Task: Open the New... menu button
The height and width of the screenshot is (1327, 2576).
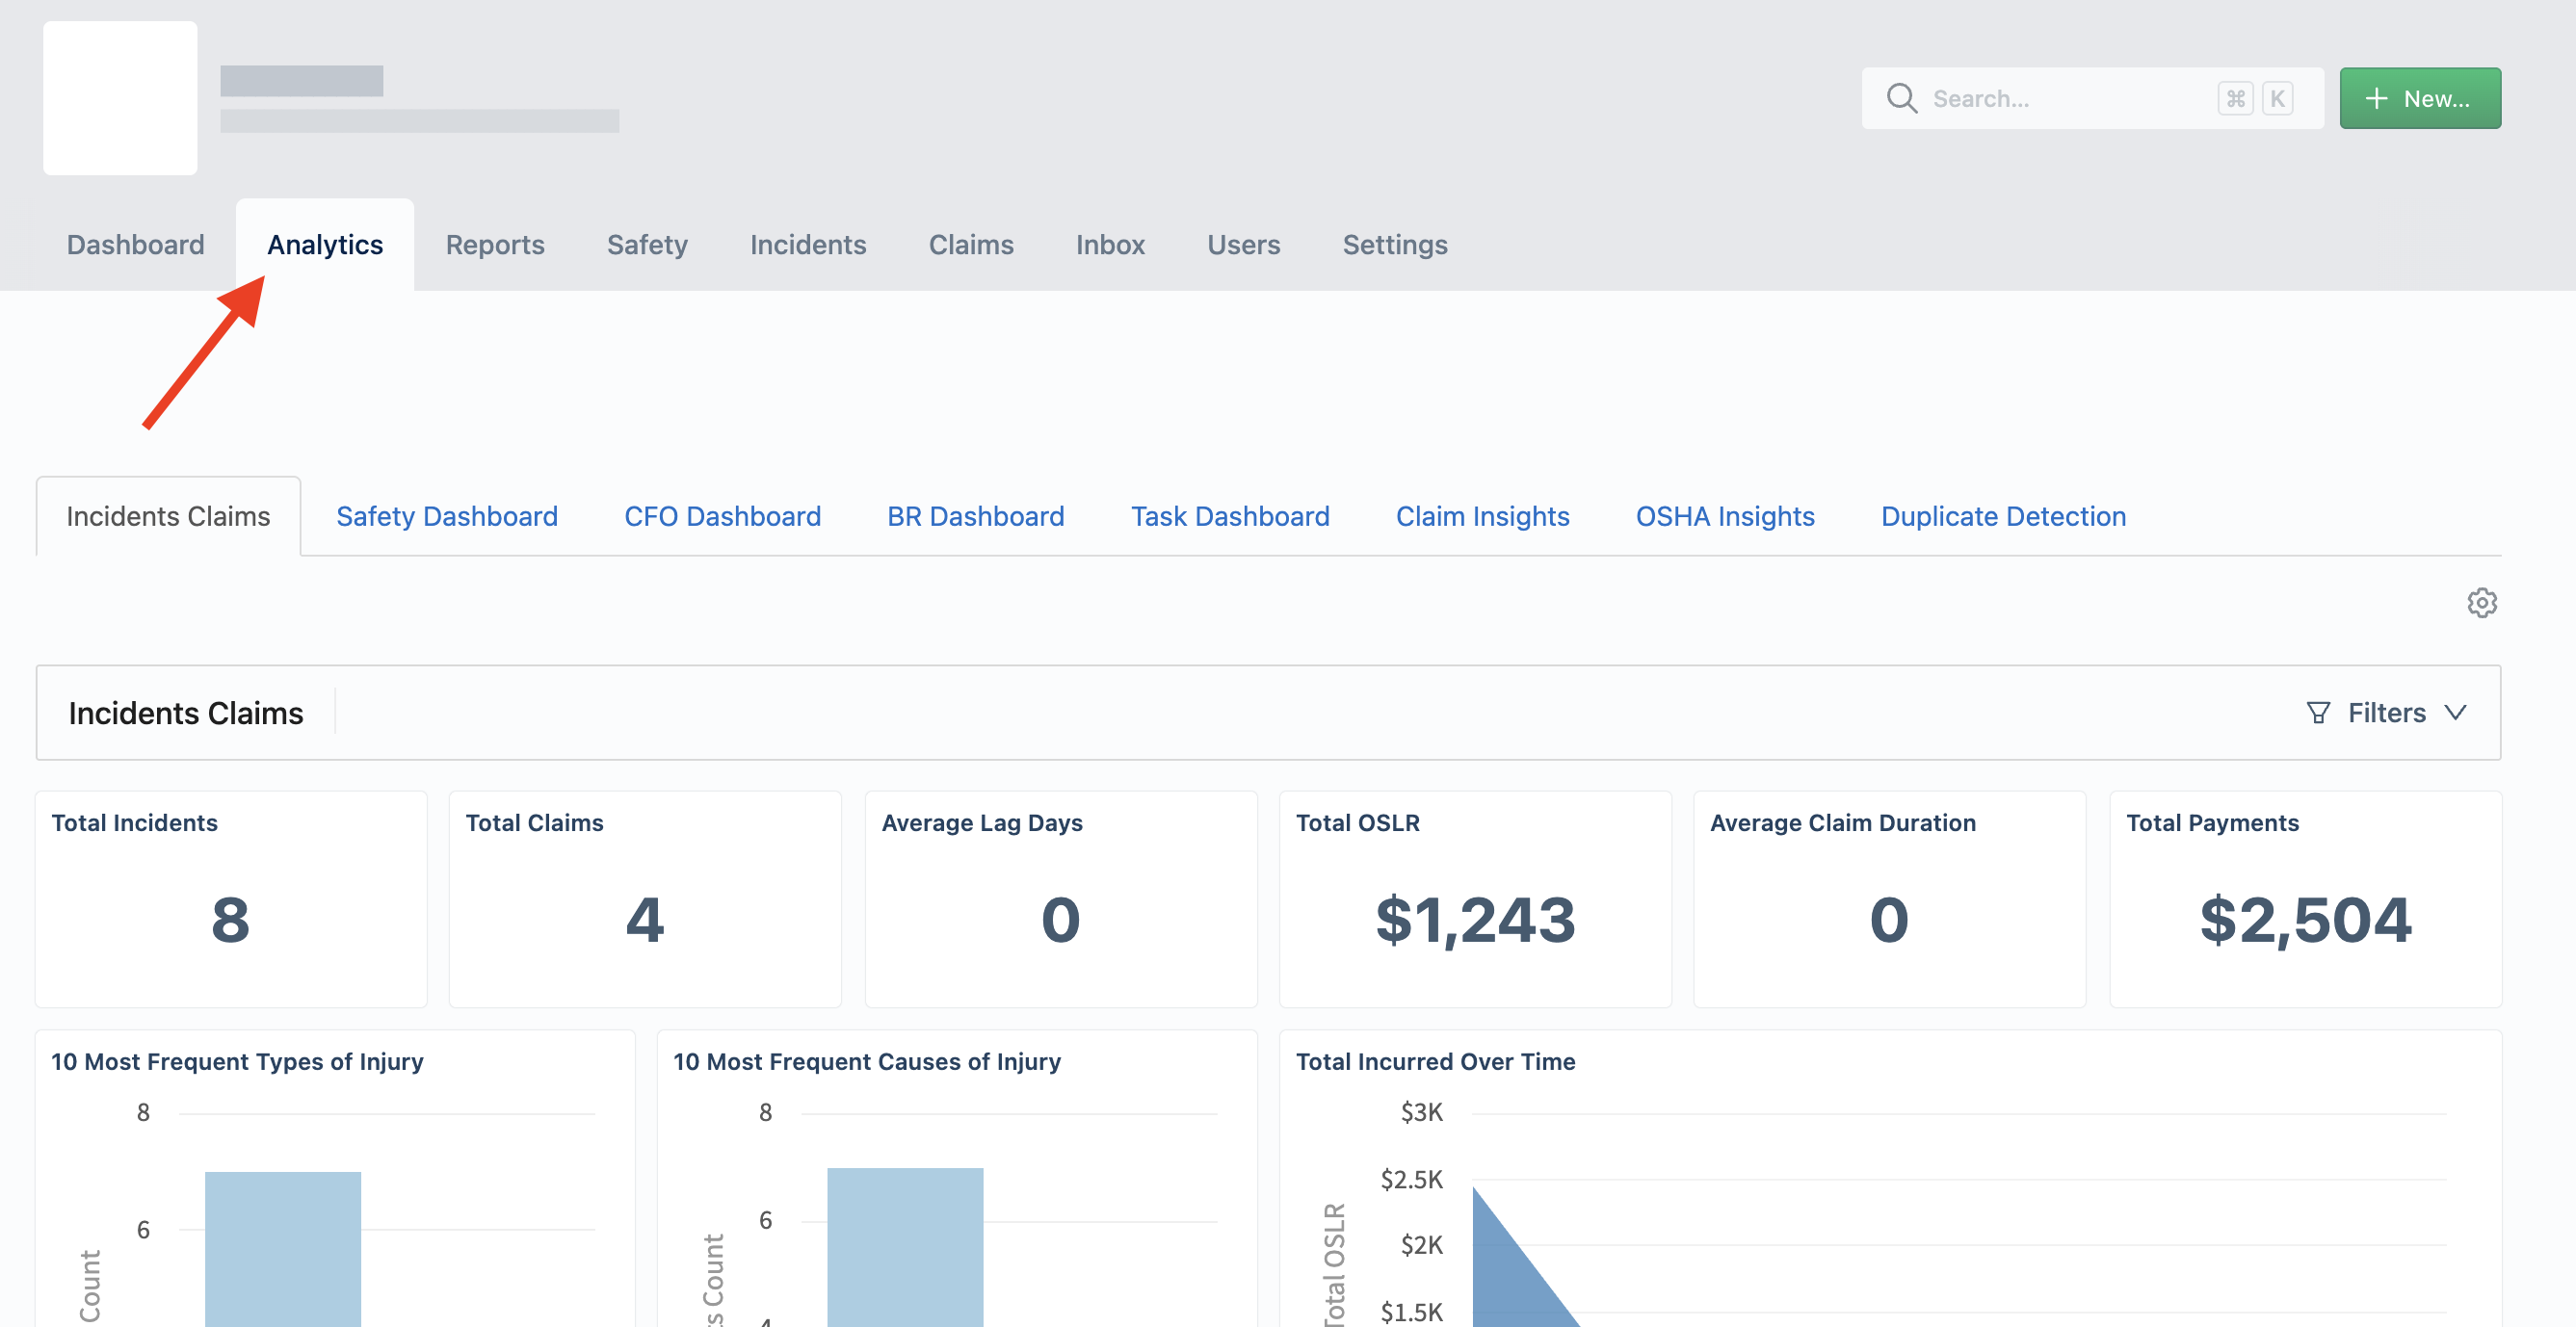Action: click(2420, 98)
